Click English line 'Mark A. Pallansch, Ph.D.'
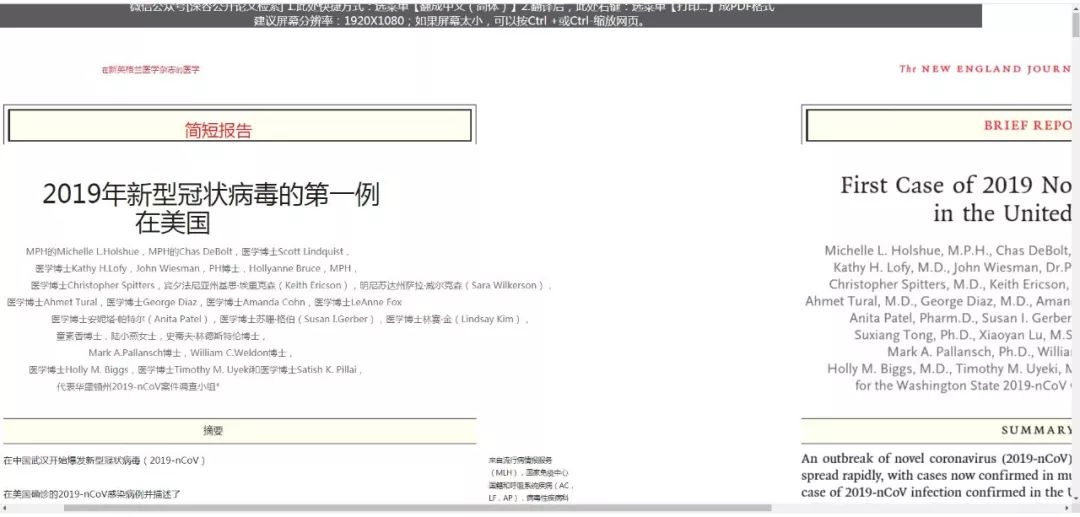 click(x=979, y=352)
